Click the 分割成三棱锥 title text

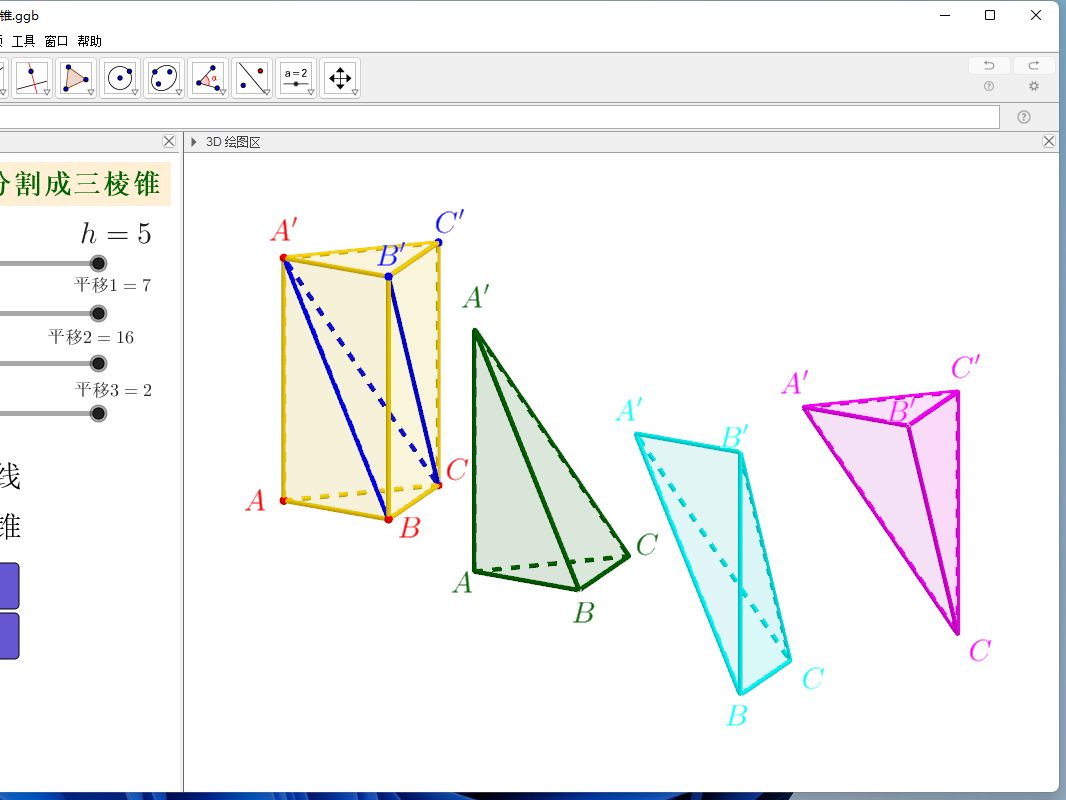tap(79, 184)
